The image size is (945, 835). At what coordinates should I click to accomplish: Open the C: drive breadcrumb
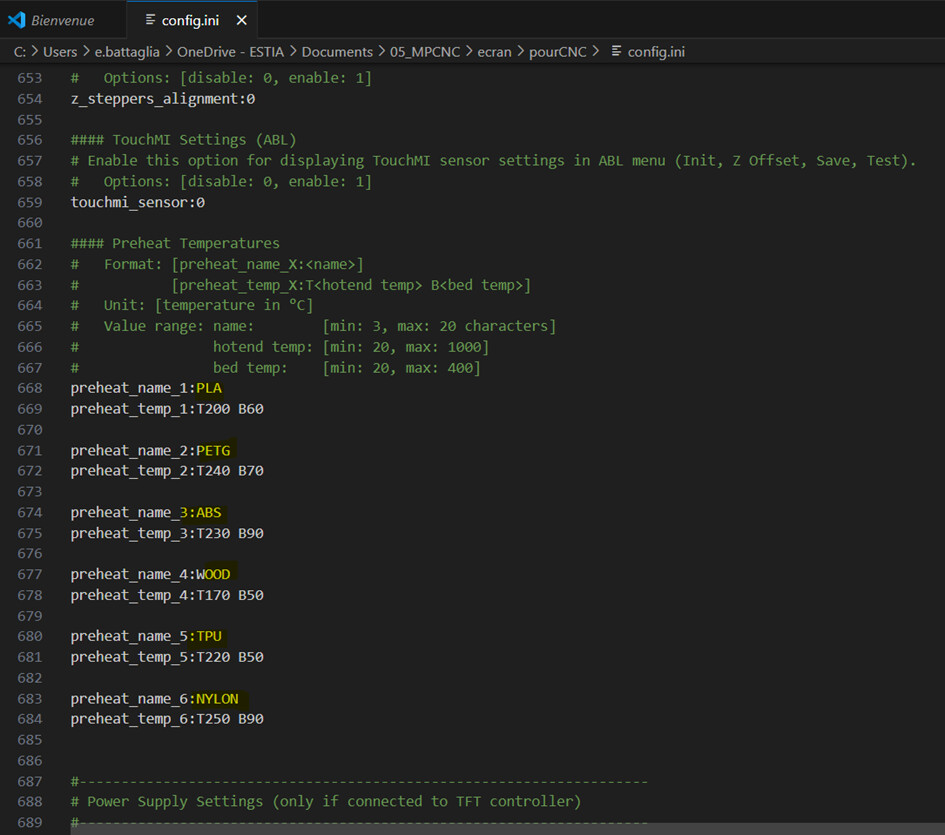[x=19, y=52]
